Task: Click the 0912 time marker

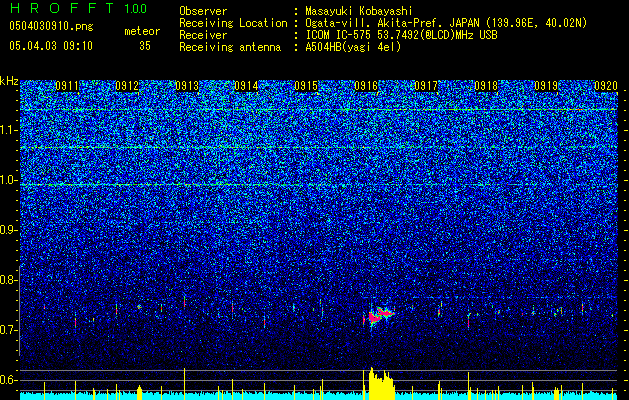Action: point(127,86)
